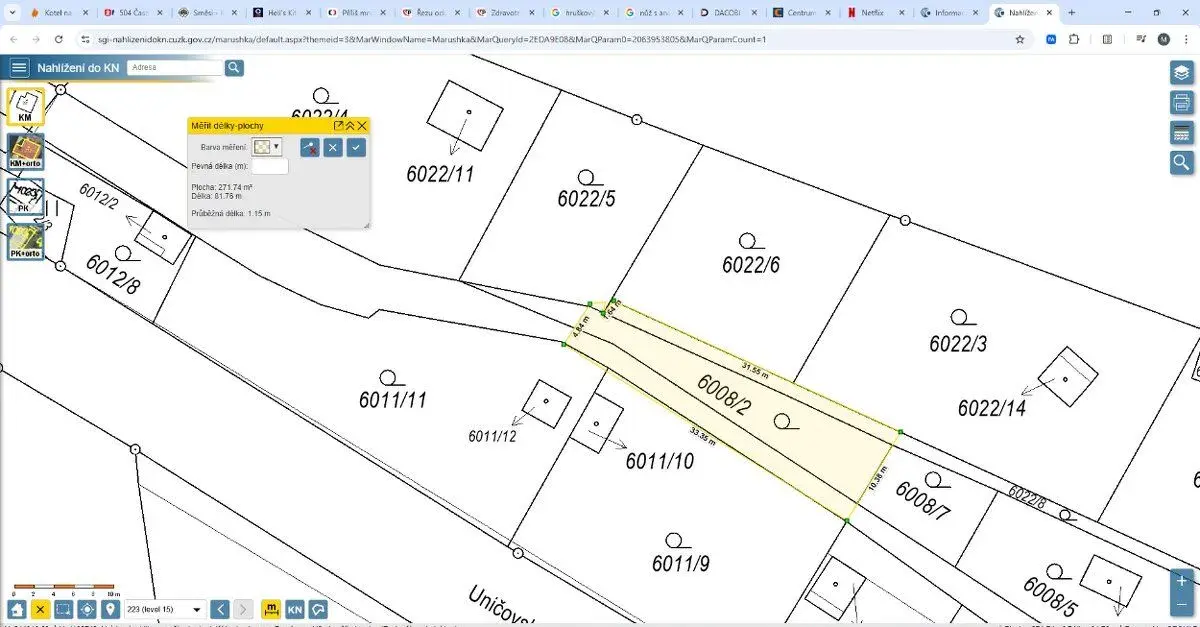Go to previous map view arrow

coord(221,609)
